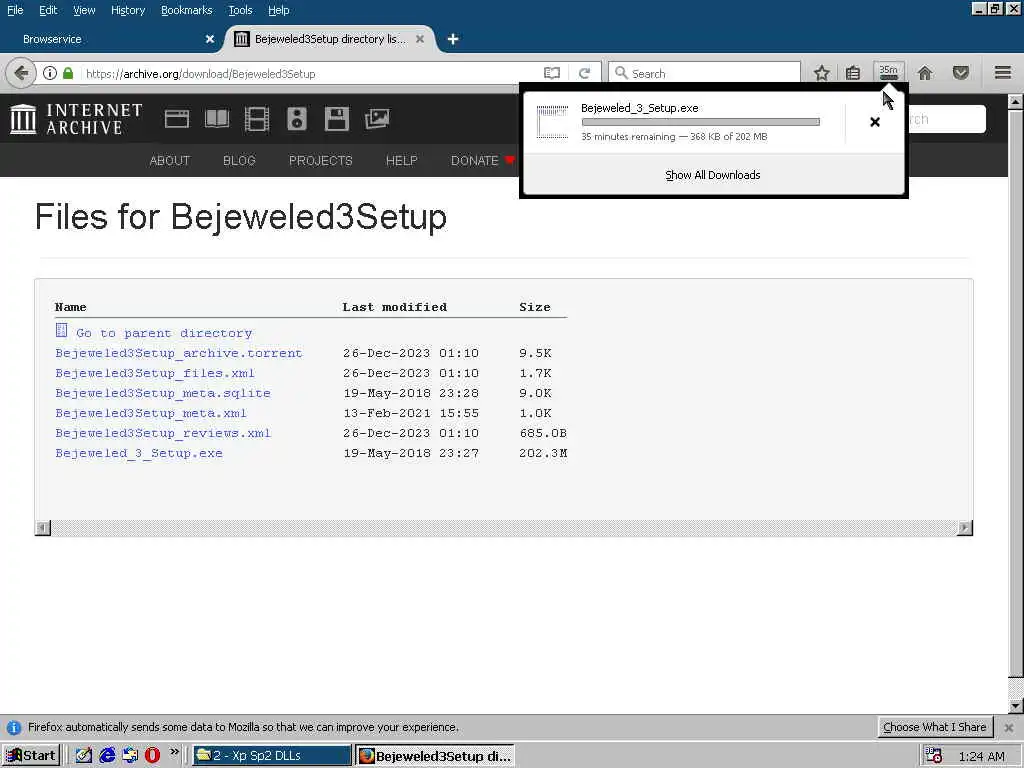The height and width of the screenshot is (768, 1024).
Task: Open Internet Archive Web icon
Action: (x=176, y=119)
